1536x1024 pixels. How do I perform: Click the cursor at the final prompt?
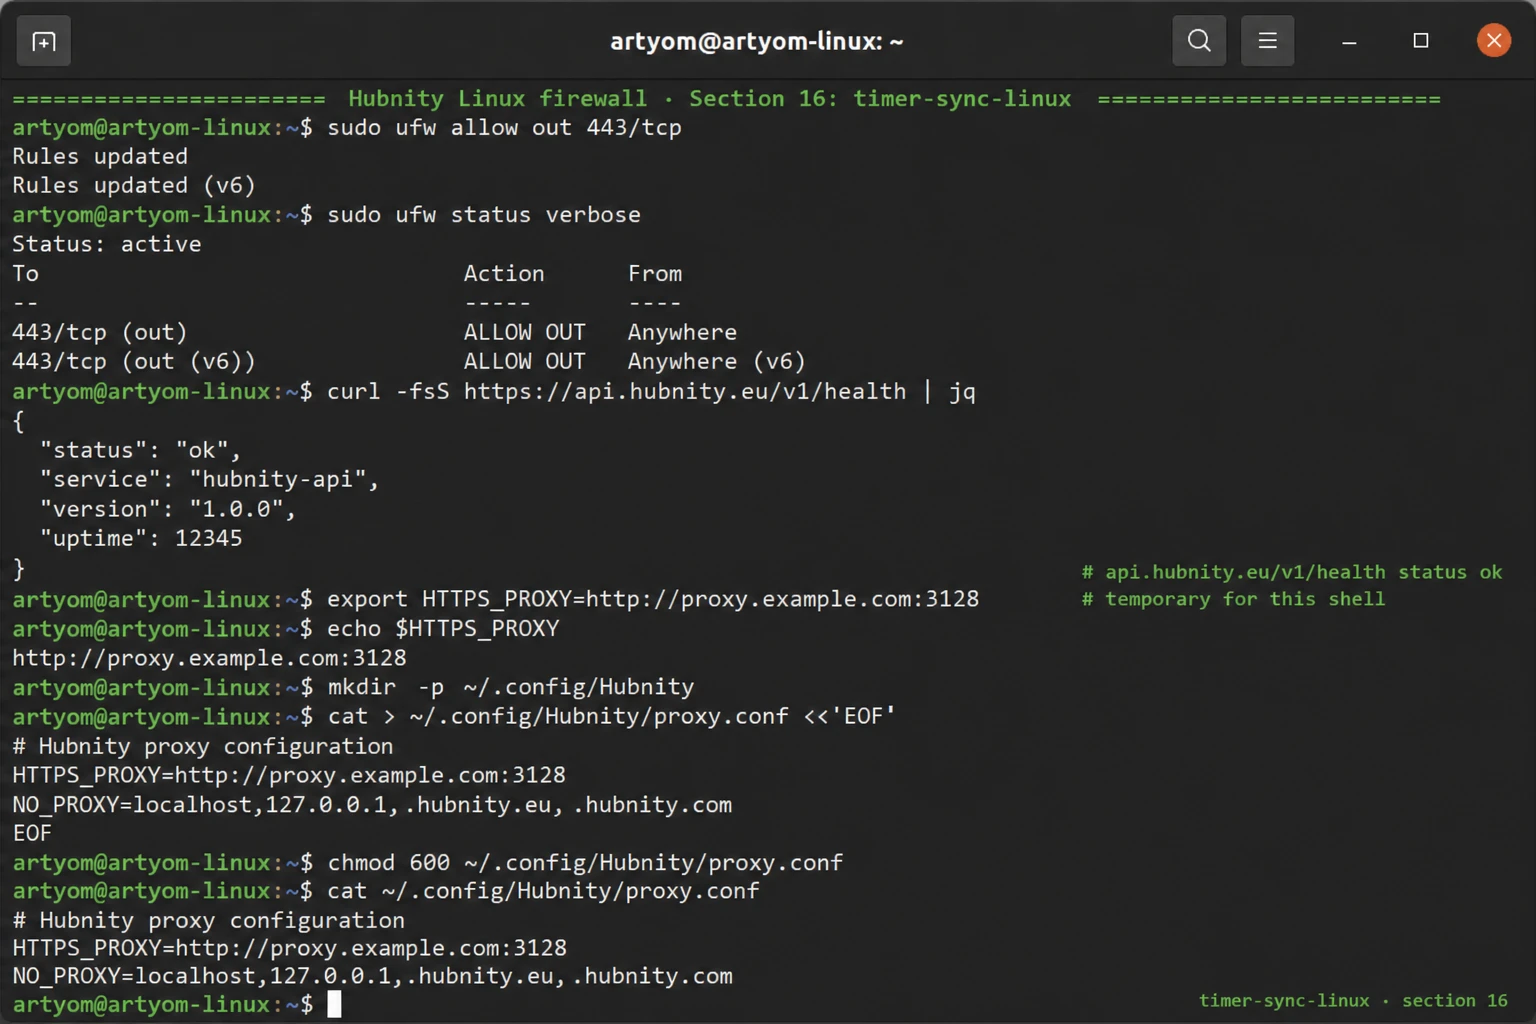click(334, 1004)
